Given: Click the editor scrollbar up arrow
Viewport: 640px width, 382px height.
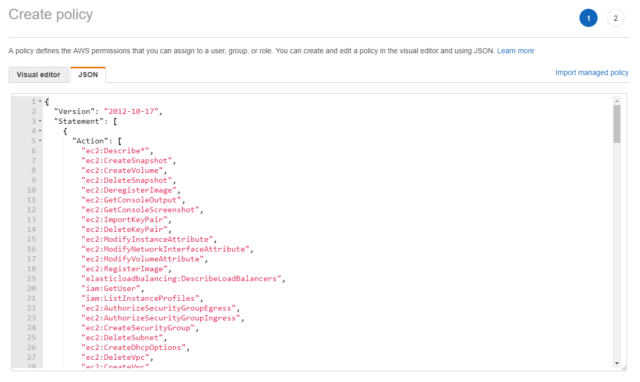Looking at the screenshot, I should click(617, 100).
